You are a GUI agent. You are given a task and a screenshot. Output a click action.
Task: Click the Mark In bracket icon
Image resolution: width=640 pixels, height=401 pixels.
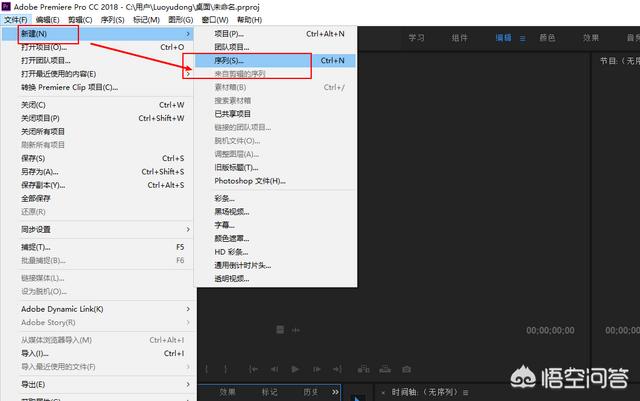(x=207, y=369)
